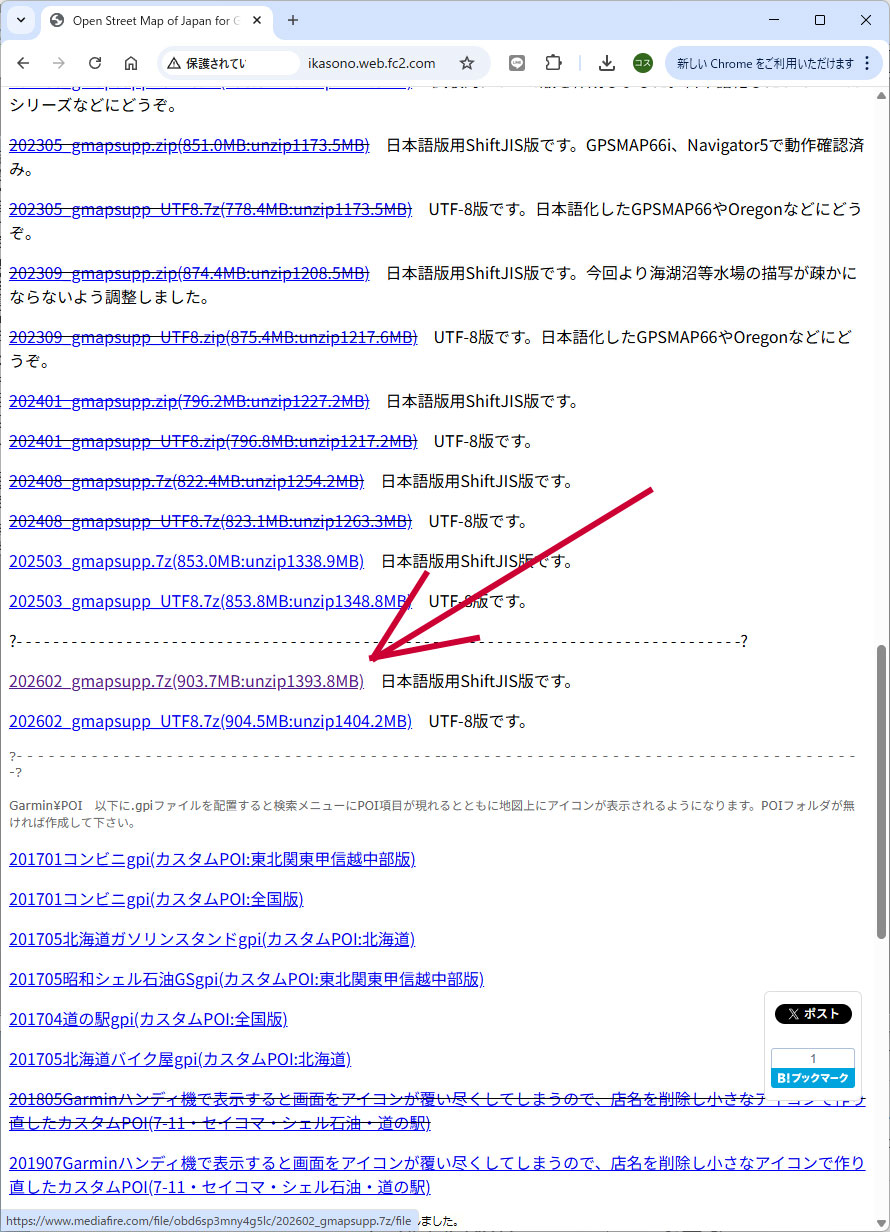The height and width of the screenshot is (1232, 890).
Task: Download 202602_gmapsupp_UTF8.7z file
Action: pyautogui.click(x=210, y=721)
